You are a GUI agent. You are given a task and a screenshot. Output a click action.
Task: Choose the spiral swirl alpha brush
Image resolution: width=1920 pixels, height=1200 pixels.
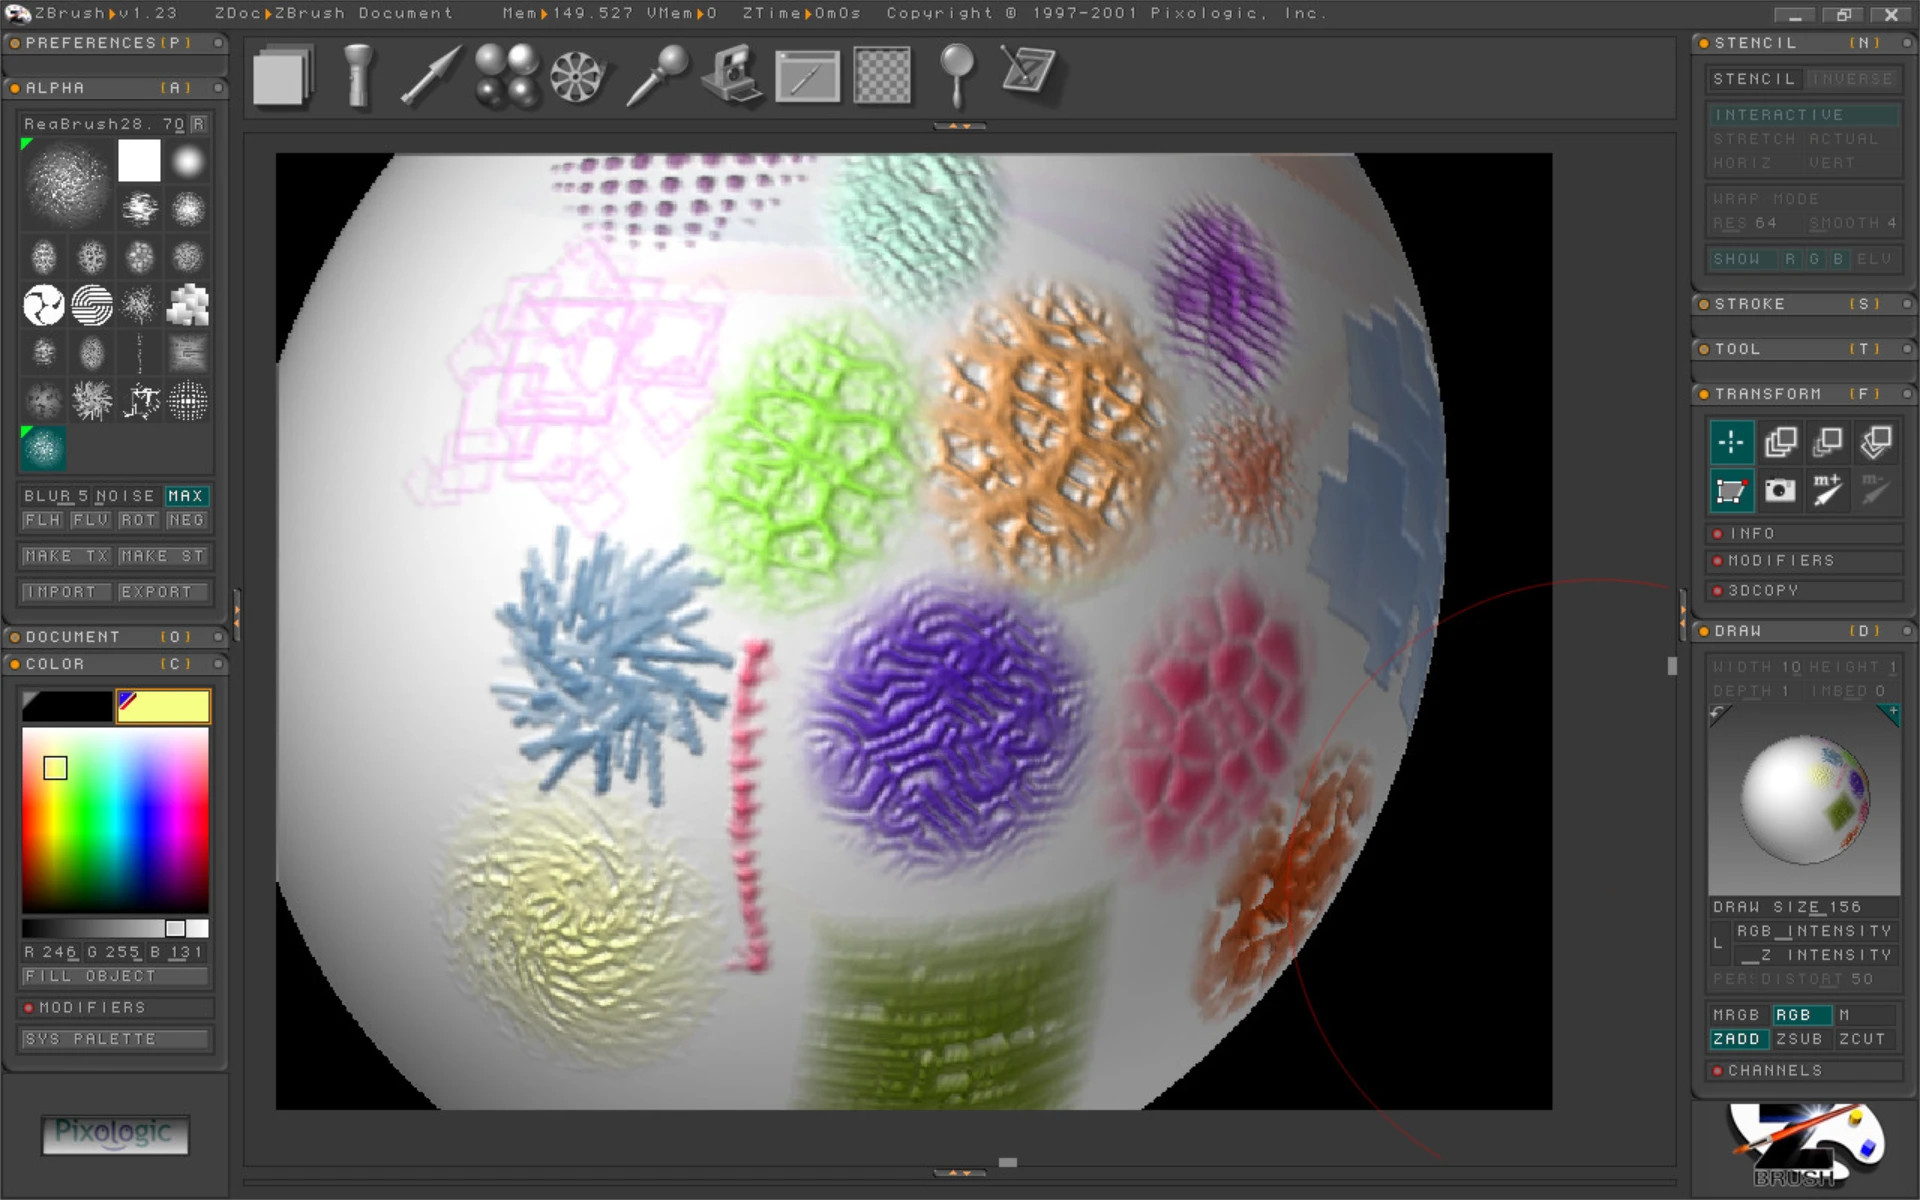[x=92, y=305]
